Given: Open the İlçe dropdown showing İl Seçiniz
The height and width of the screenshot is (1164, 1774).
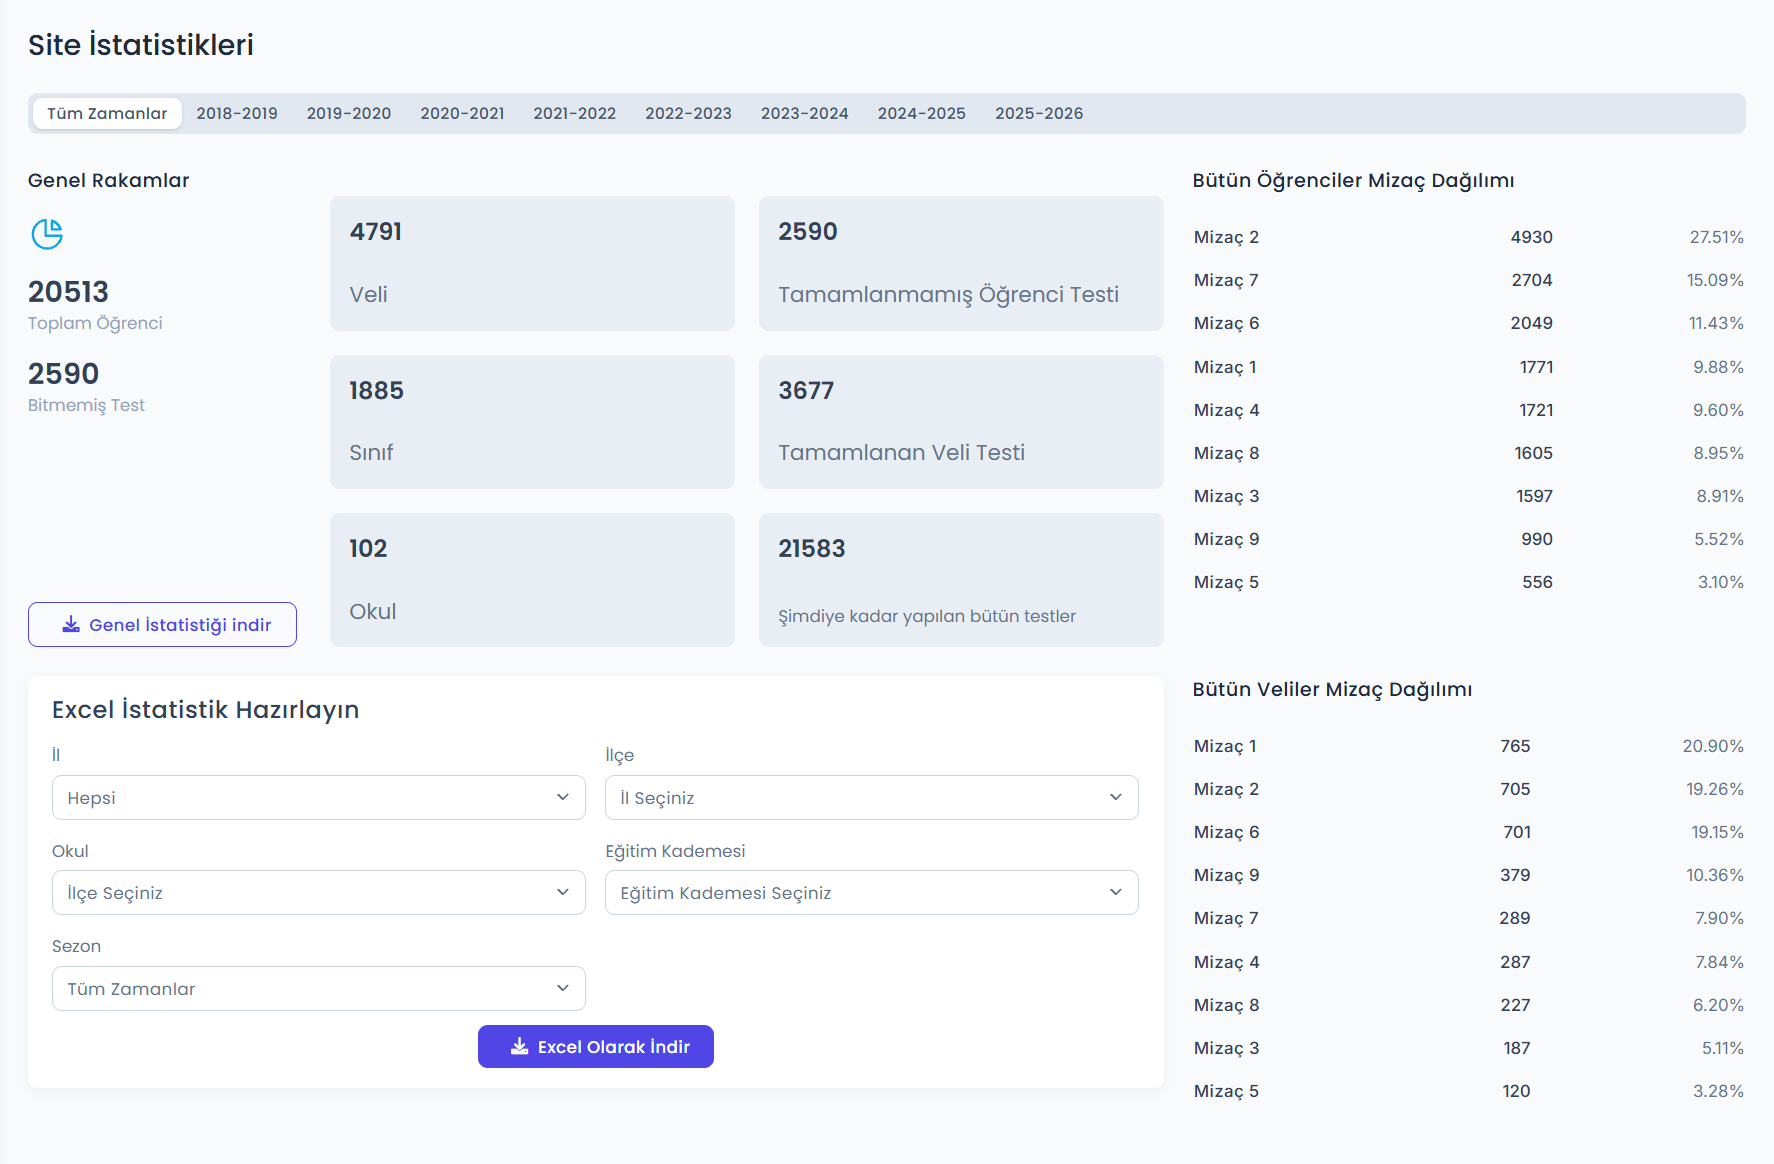Looking at the screenshot, I should pyautogui.click(x=871, y=797).
